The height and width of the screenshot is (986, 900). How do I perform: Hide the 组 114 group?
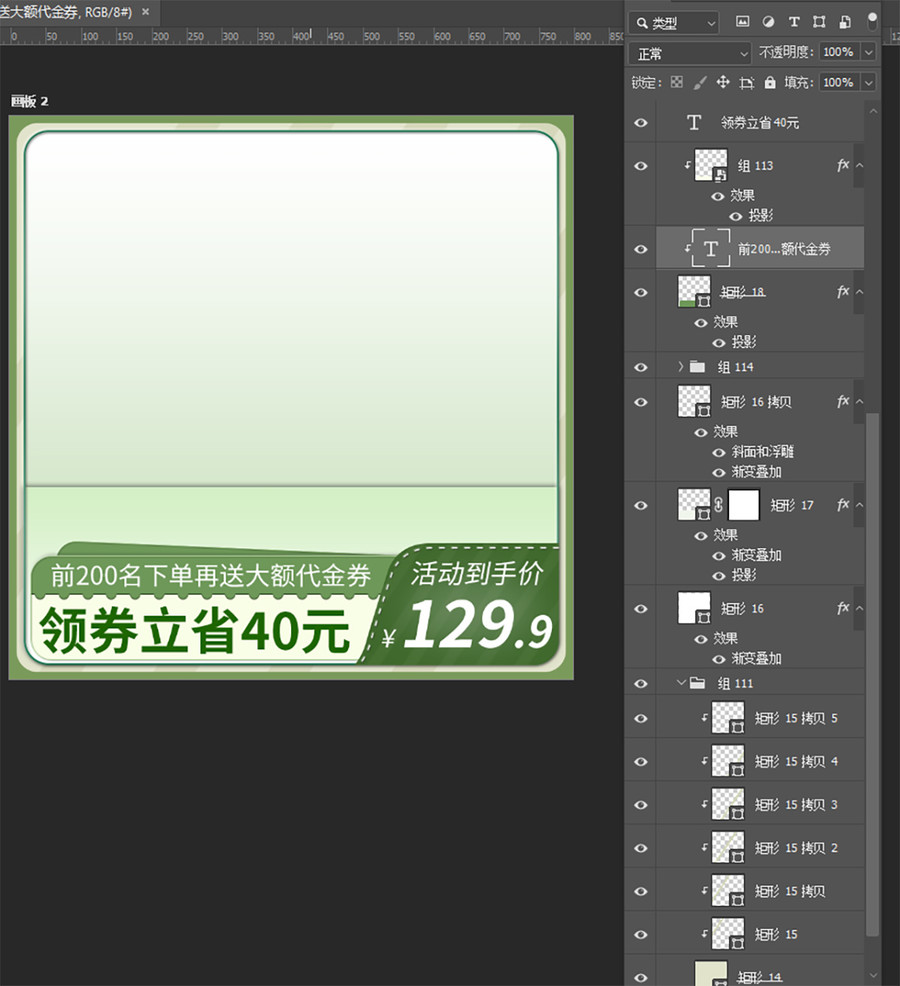point(641,367)
